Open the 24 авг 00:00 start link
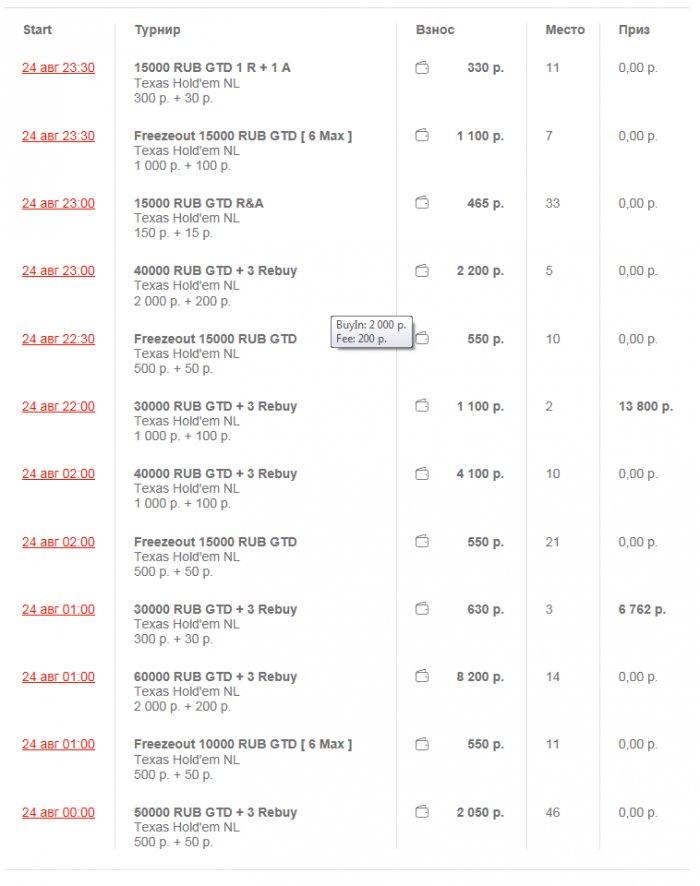 click(x=58, y=812)
